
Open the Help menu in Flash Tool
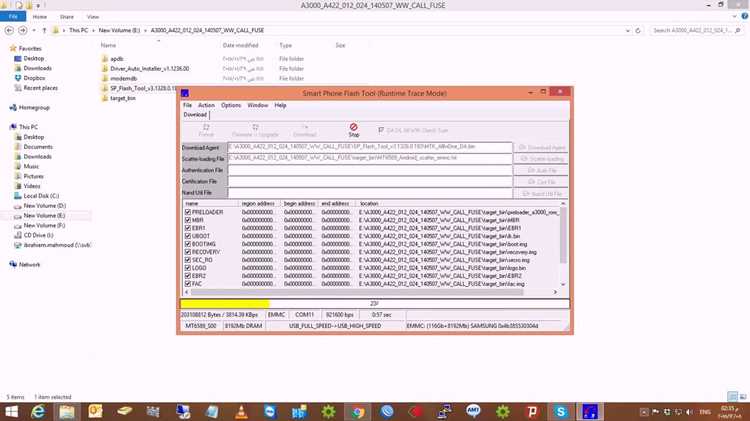[280, 105]
